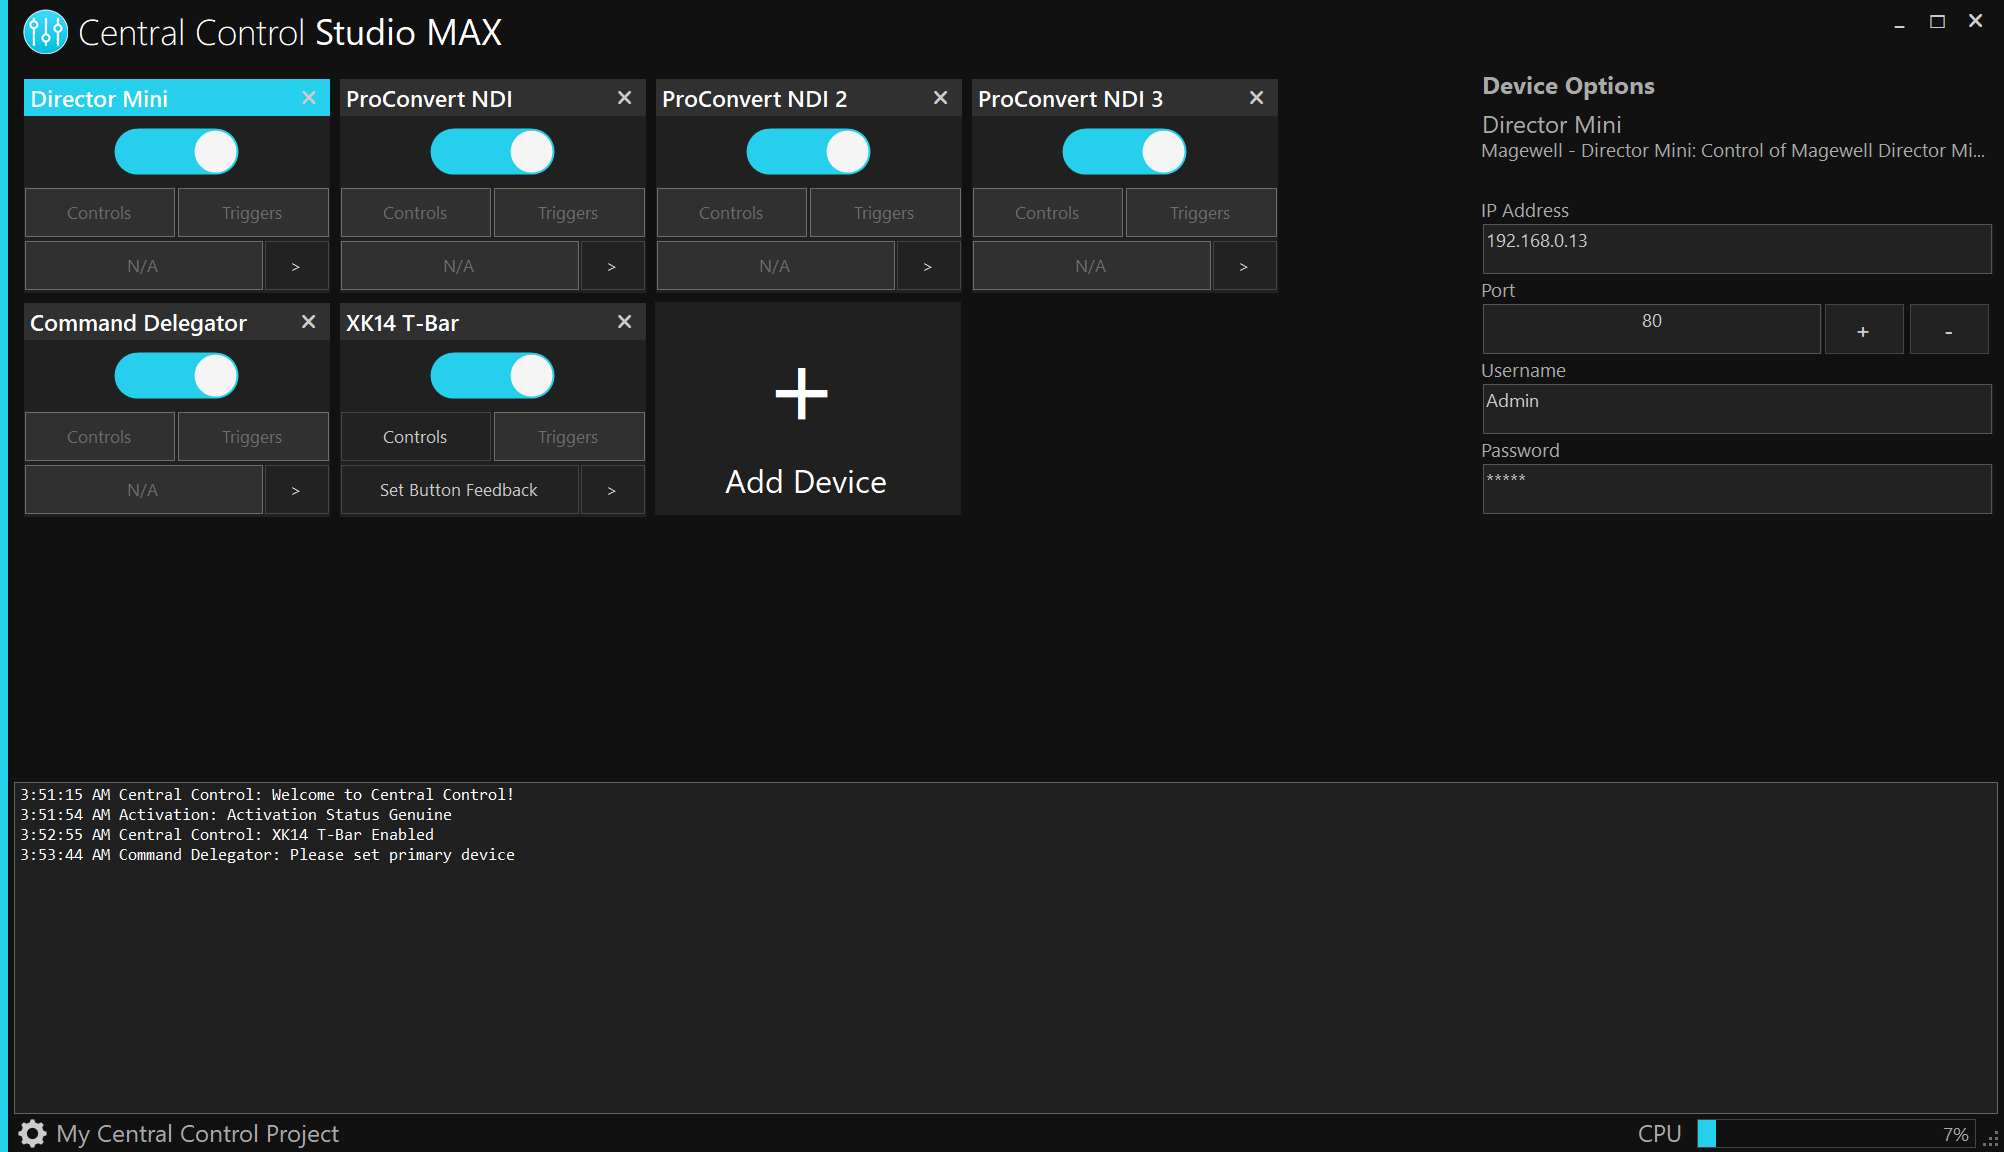
Task: Open ProConvert NDI 2 N/A action selector
Action: point(775,266)
